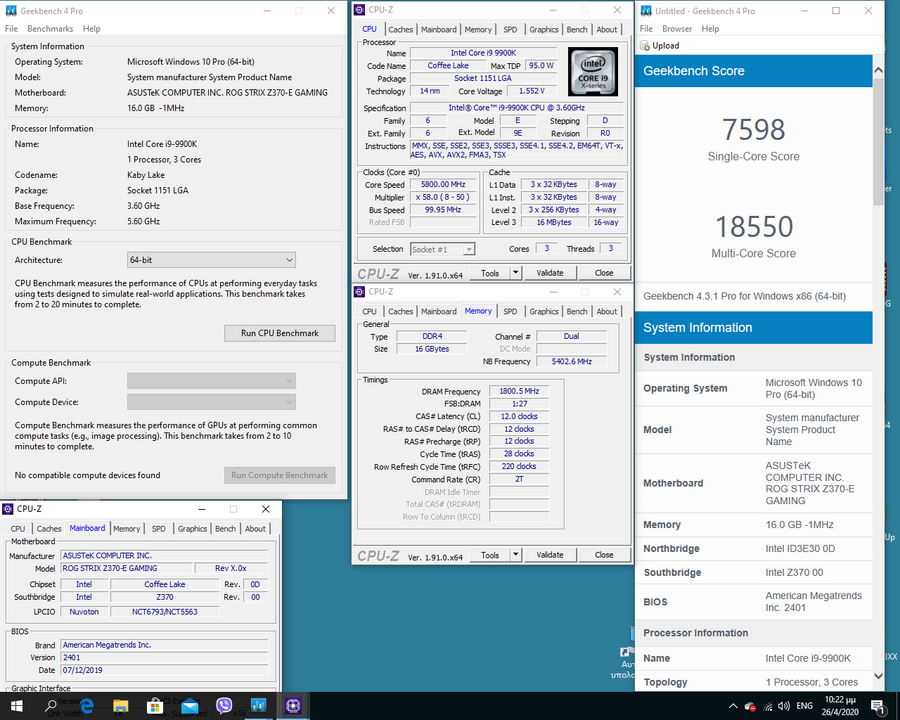Open the Mail app from the taskbar
Image resolution: width=900 pixels, height=720 pixels.
click(189, 706)
